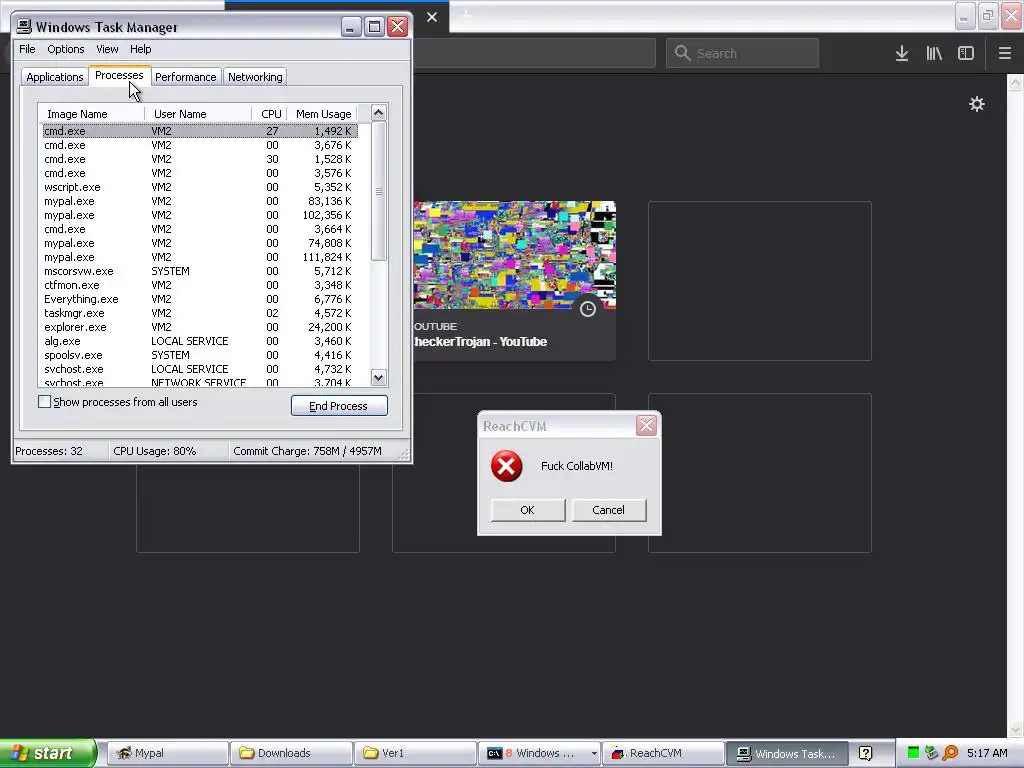Viewport: 1024px width, 768px height.
Task: Click CPU Usage status bar entry
Action: coord(155,451)
